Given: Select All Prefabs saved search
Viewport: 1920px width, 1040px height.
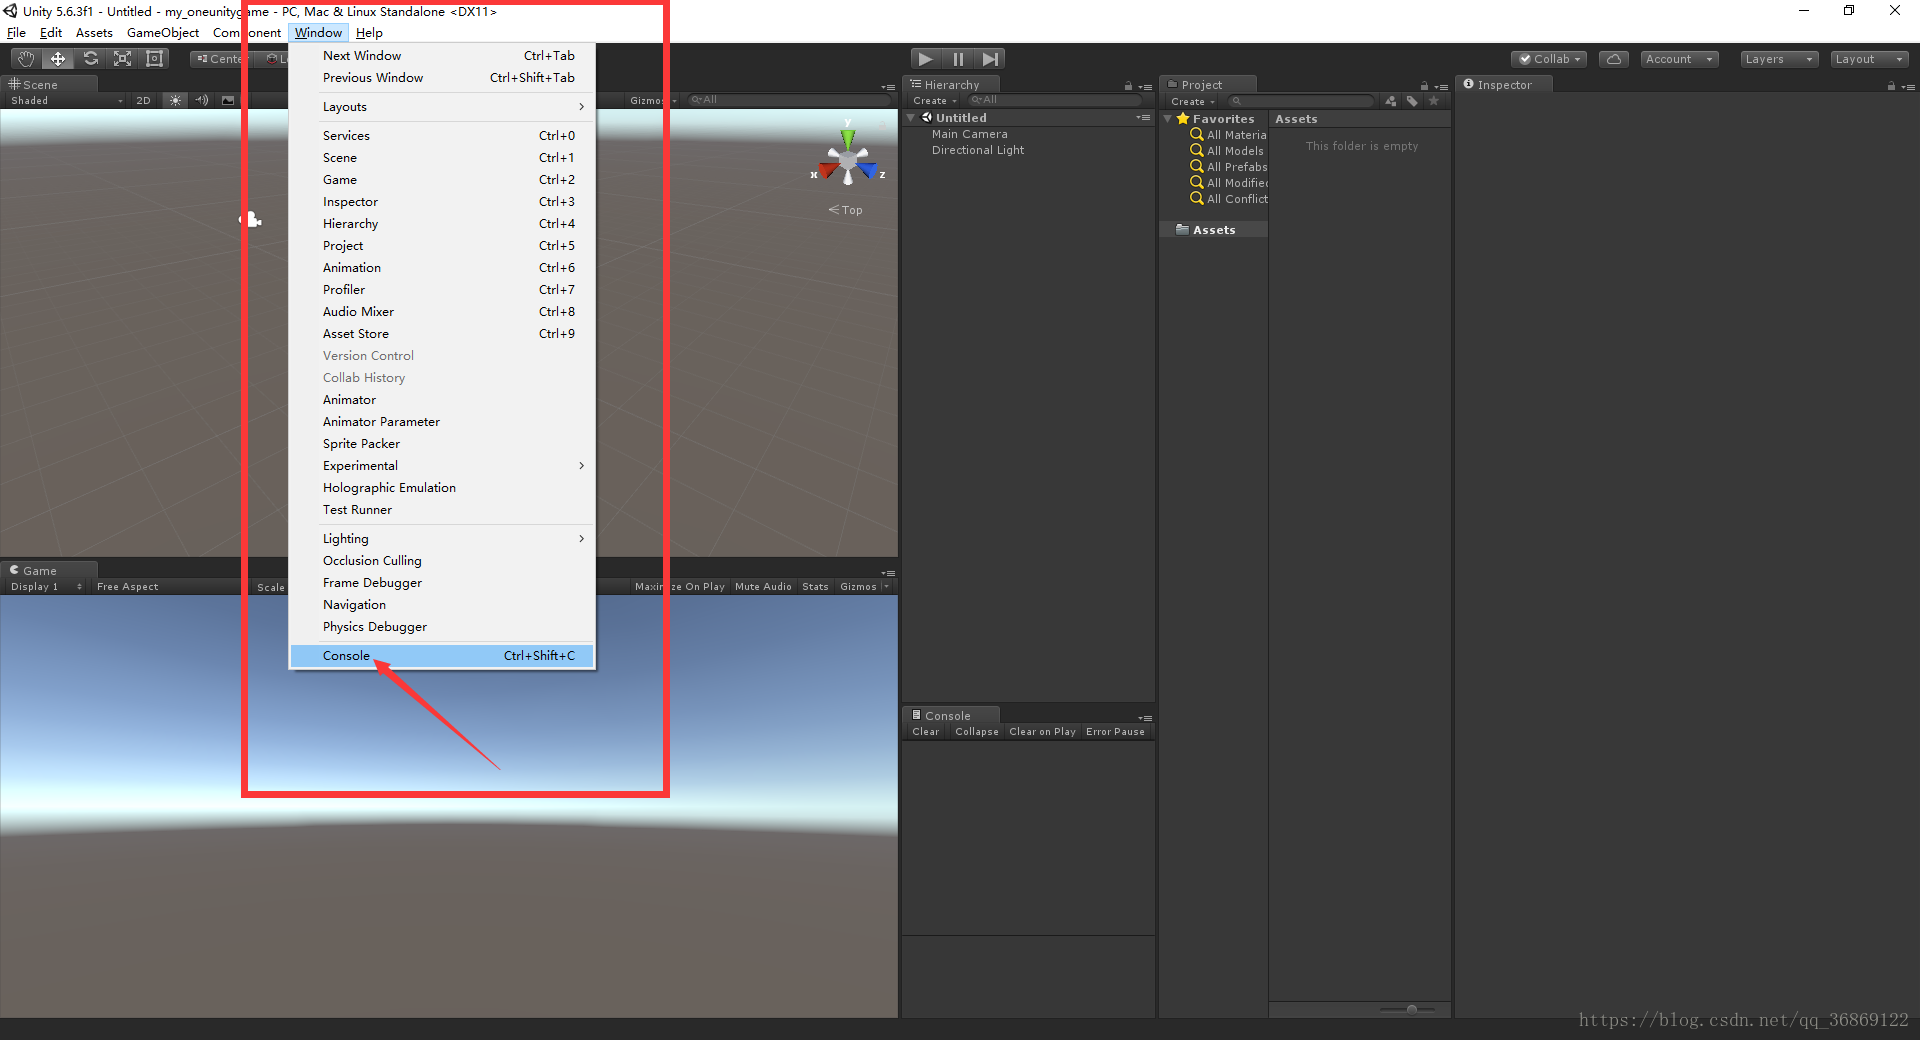Looking at the screenshot, I should pyautogui.click(x=1228, y=167).
